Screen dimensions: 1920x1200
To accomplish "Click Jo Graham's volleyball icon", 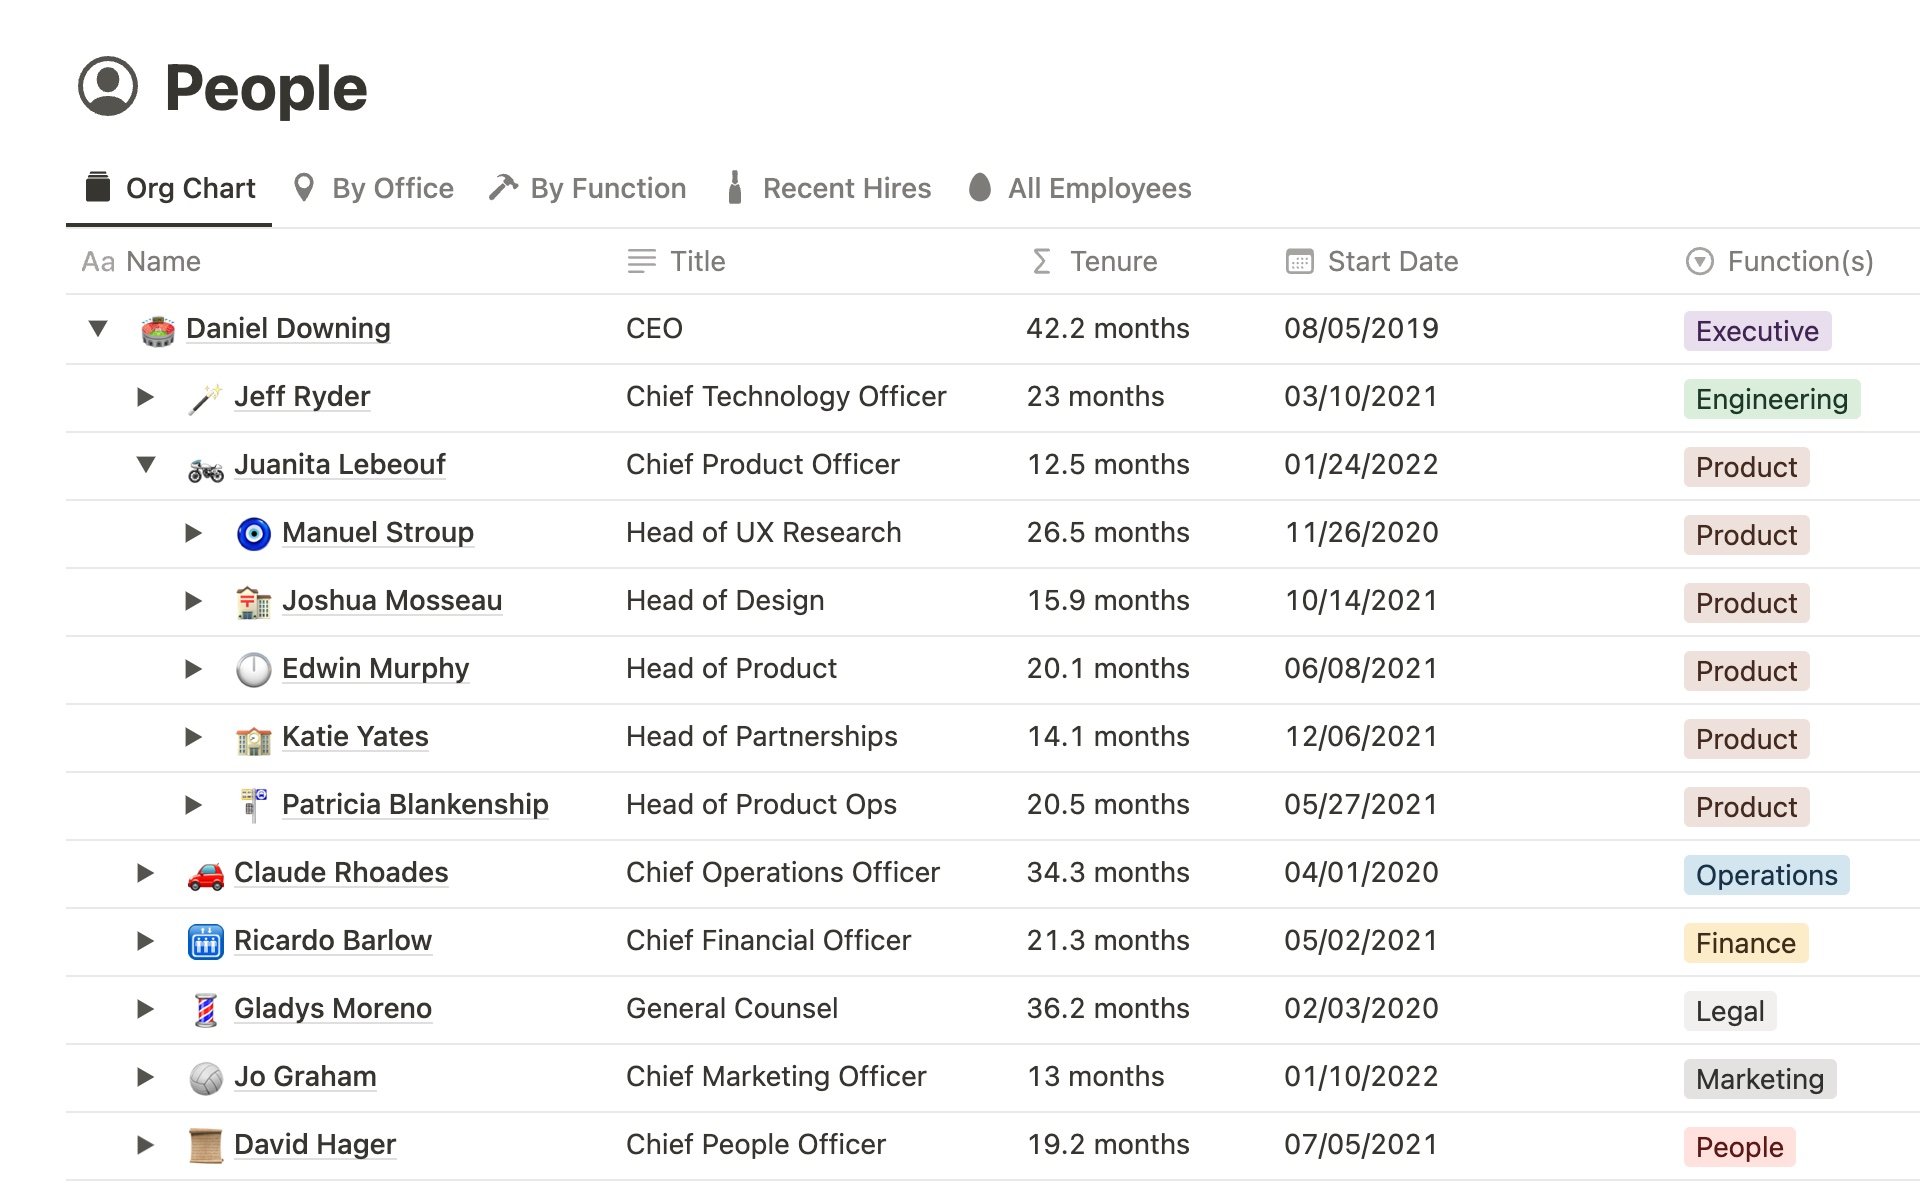I will (x=206, y=1078).
